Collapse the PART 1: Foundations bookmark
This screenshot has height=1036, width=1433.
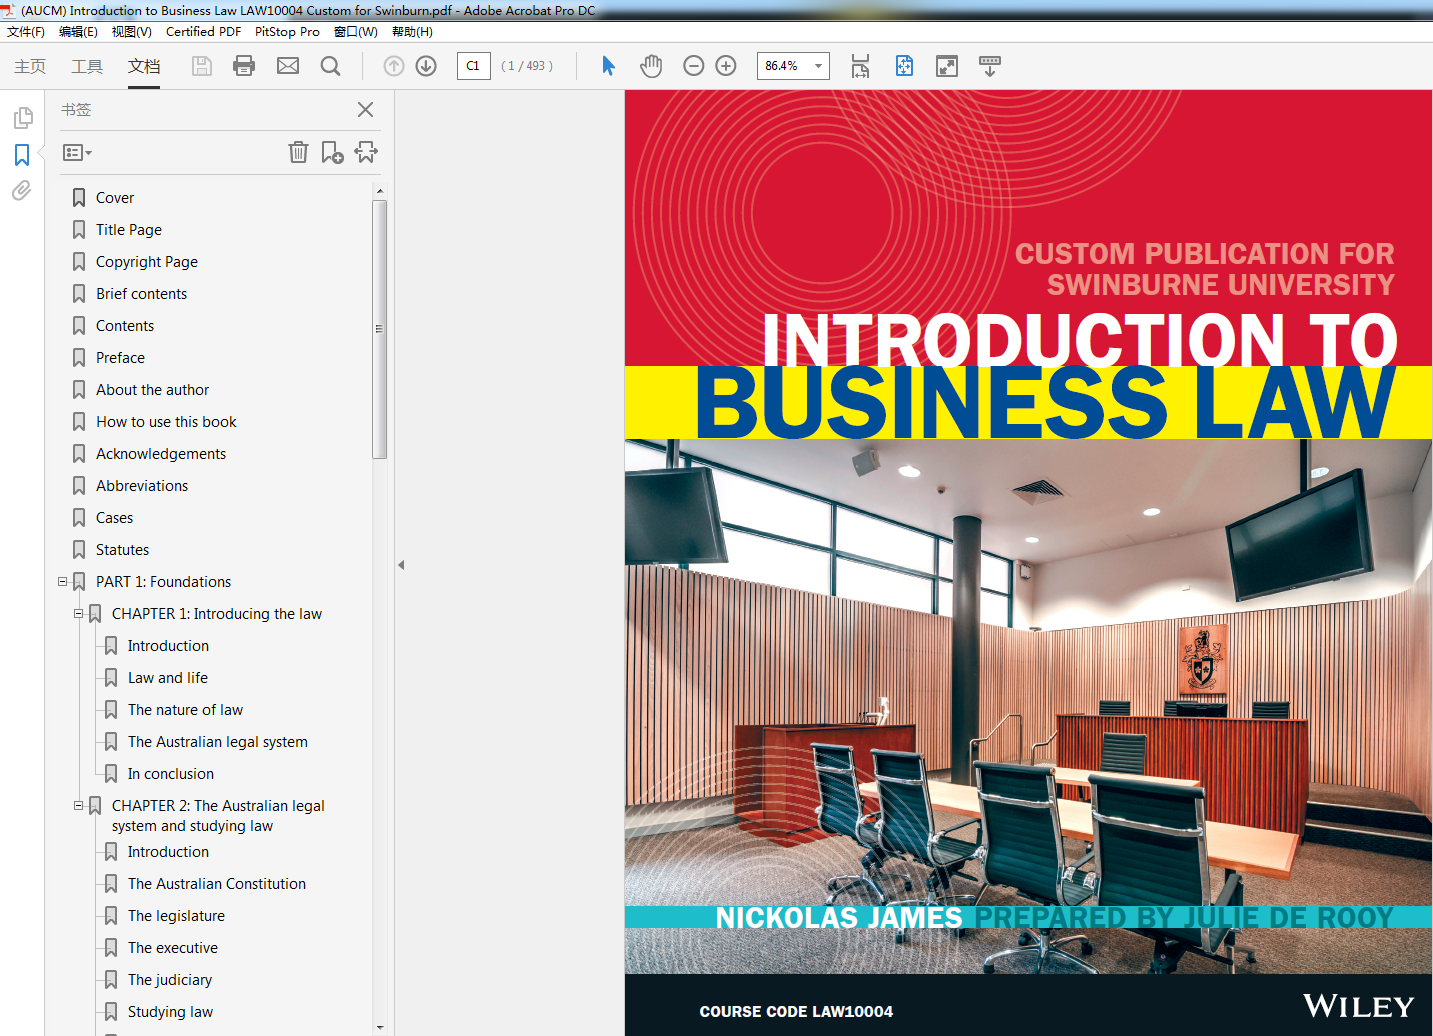tap(62, 581)
